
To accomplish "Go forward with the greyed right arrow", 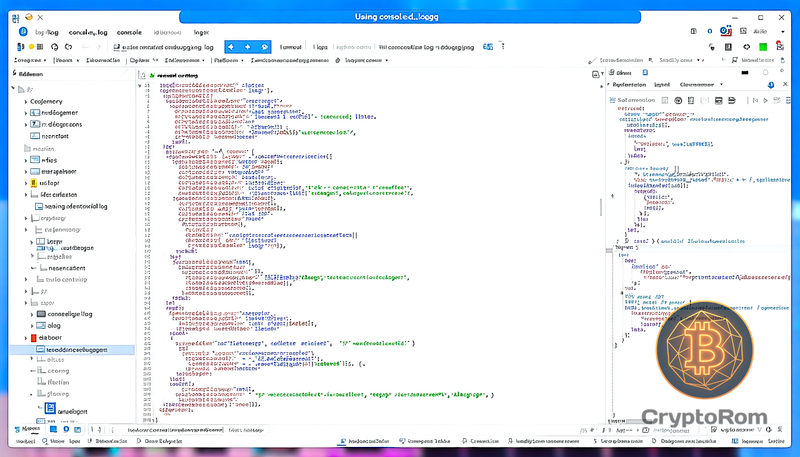I will (98, 47).
